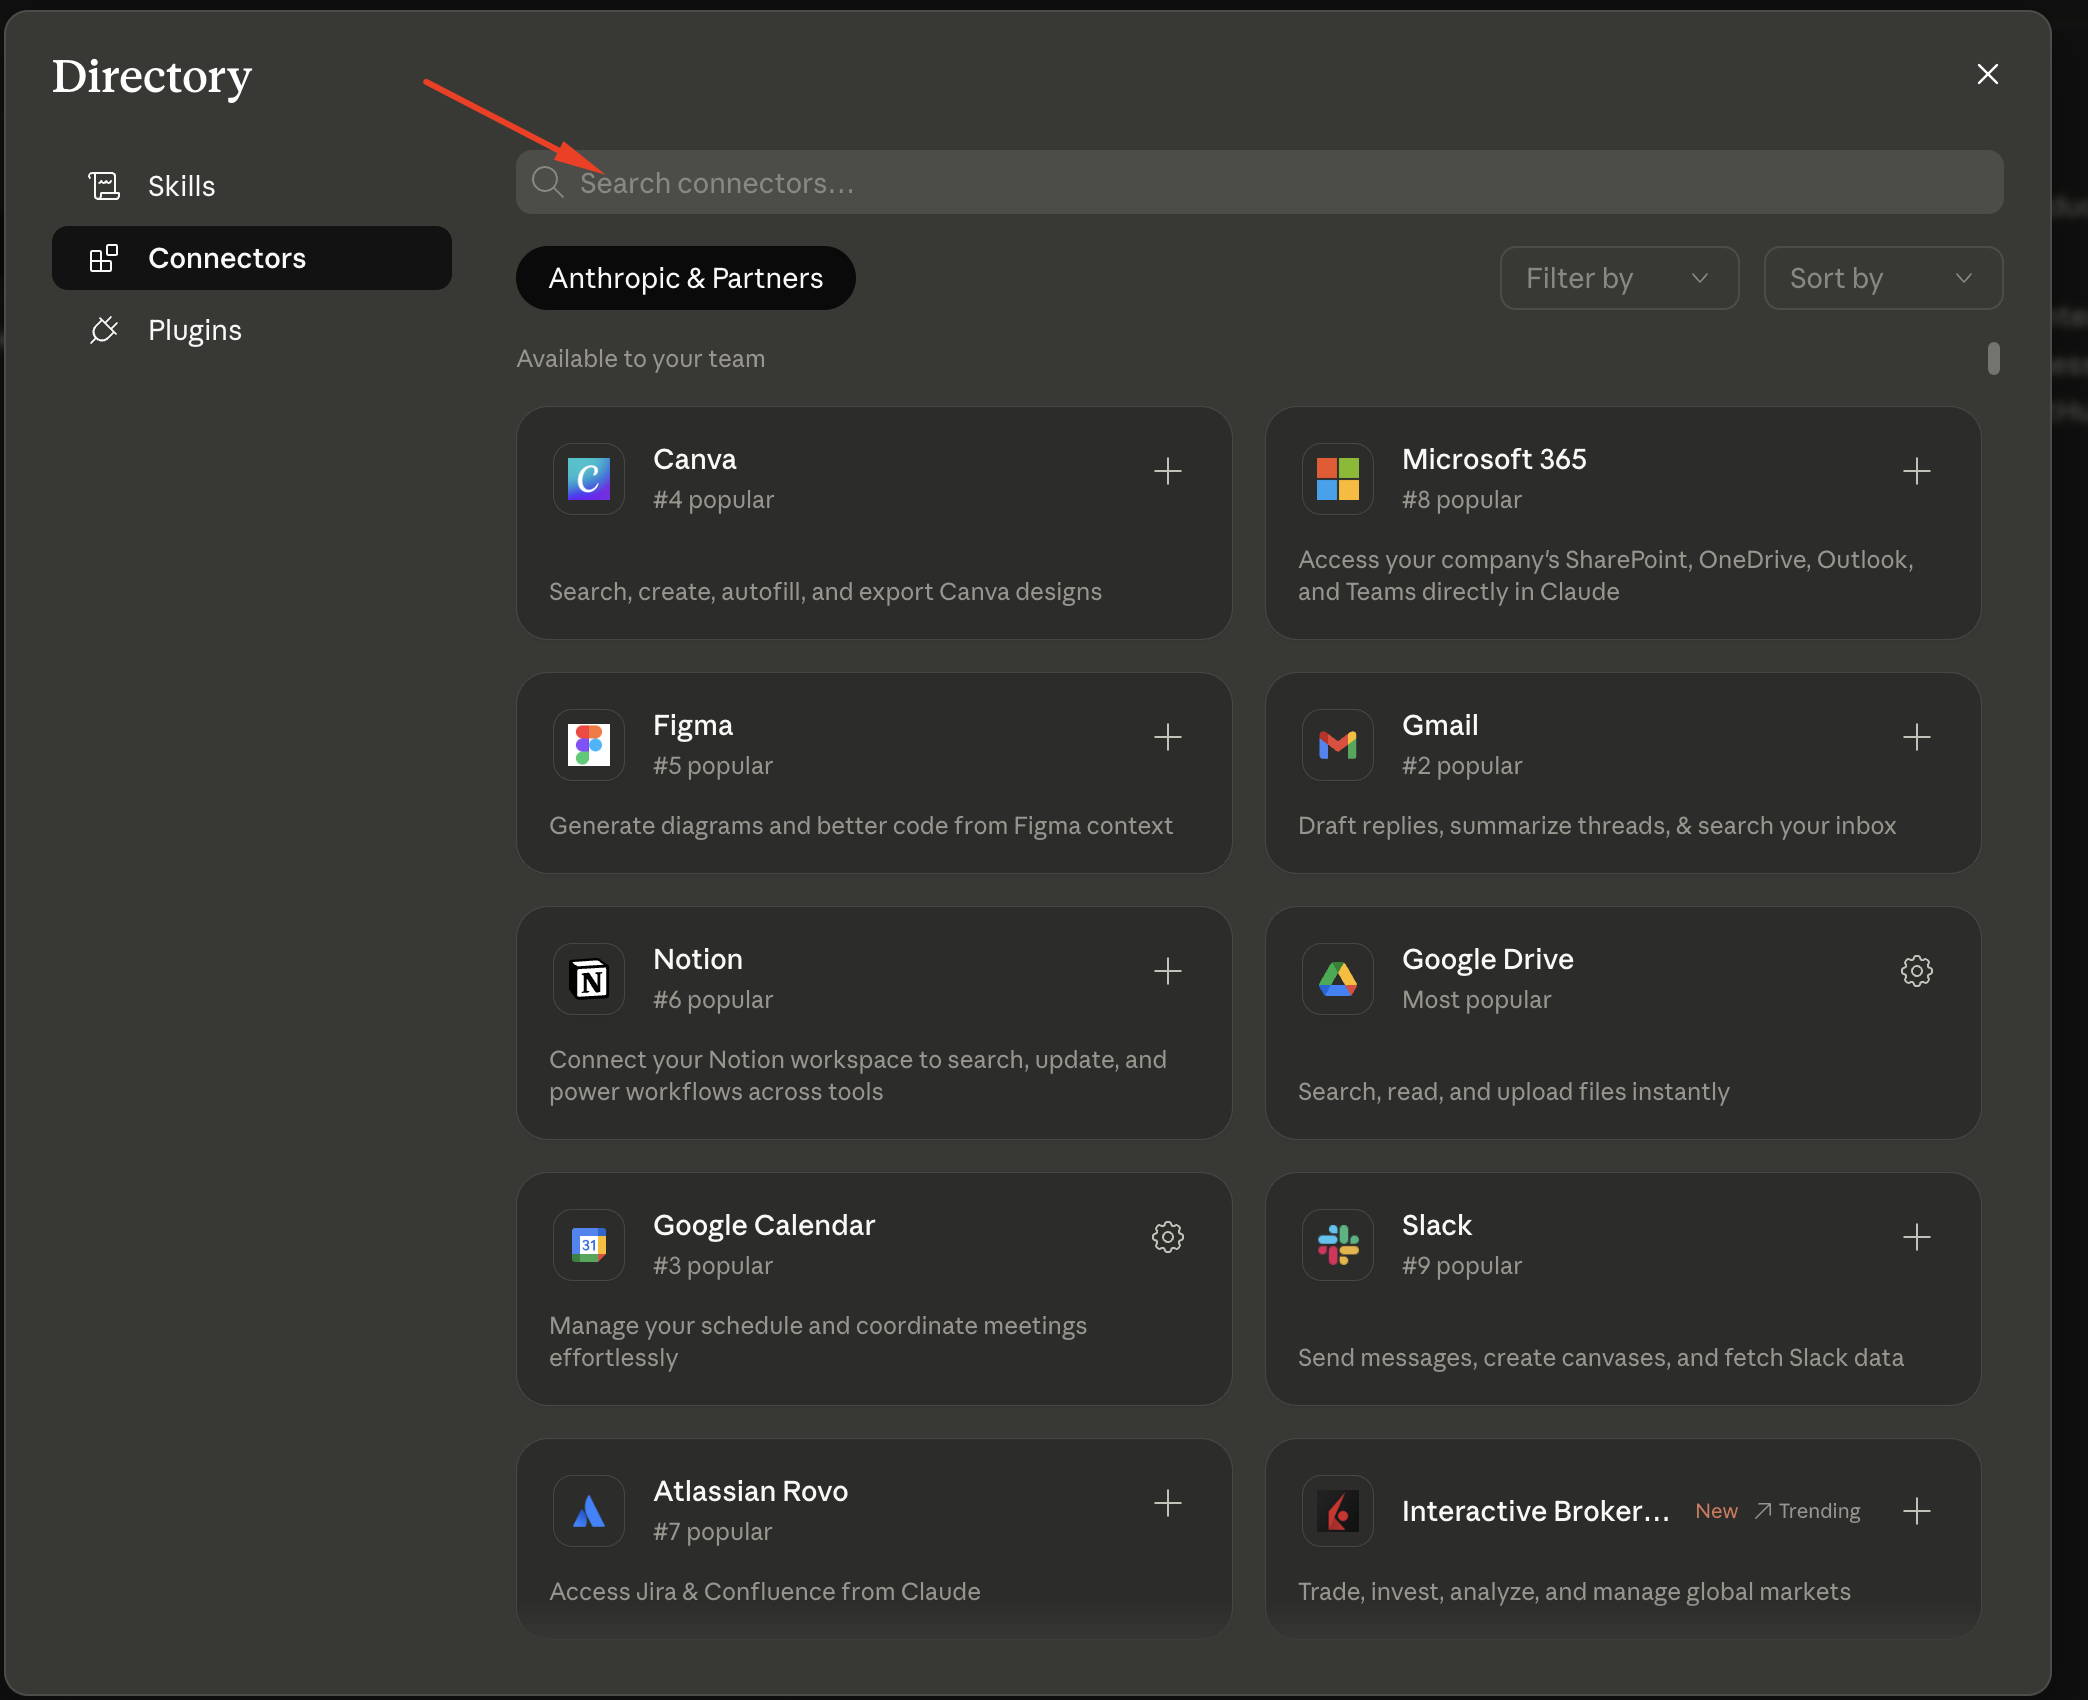2088x1700 pixels.
Task: Click 'Draft replies, summarize threads' description
Action: (x=1597, y=825)
